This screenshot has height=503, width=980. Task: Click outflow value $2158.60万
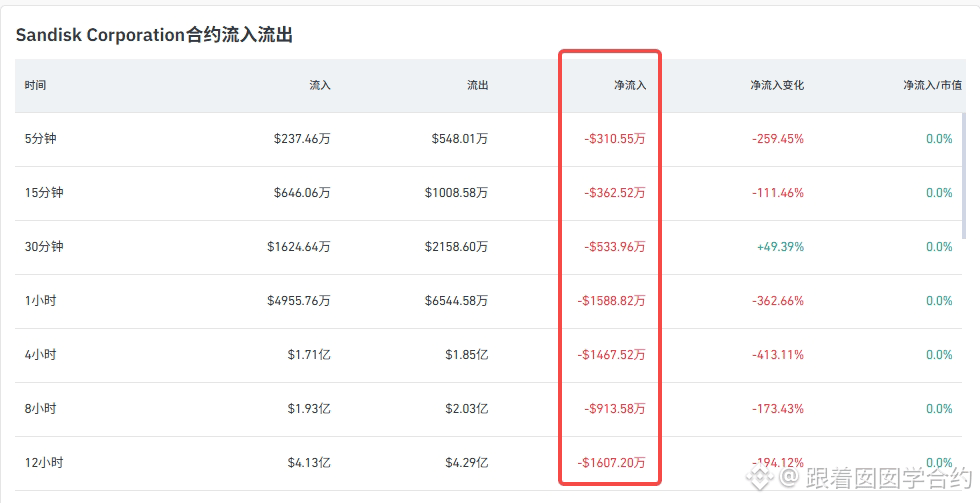(456, 247)
